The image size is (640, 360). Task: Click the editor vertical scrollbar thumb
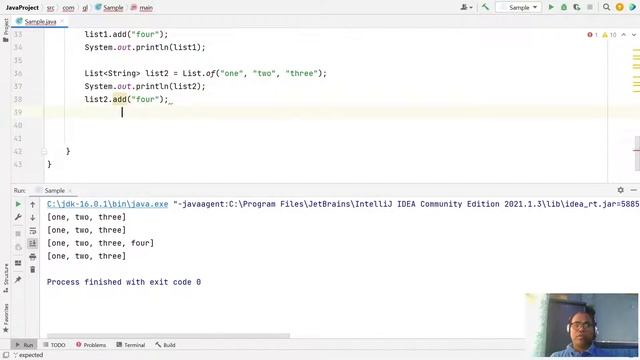[637, 153]
